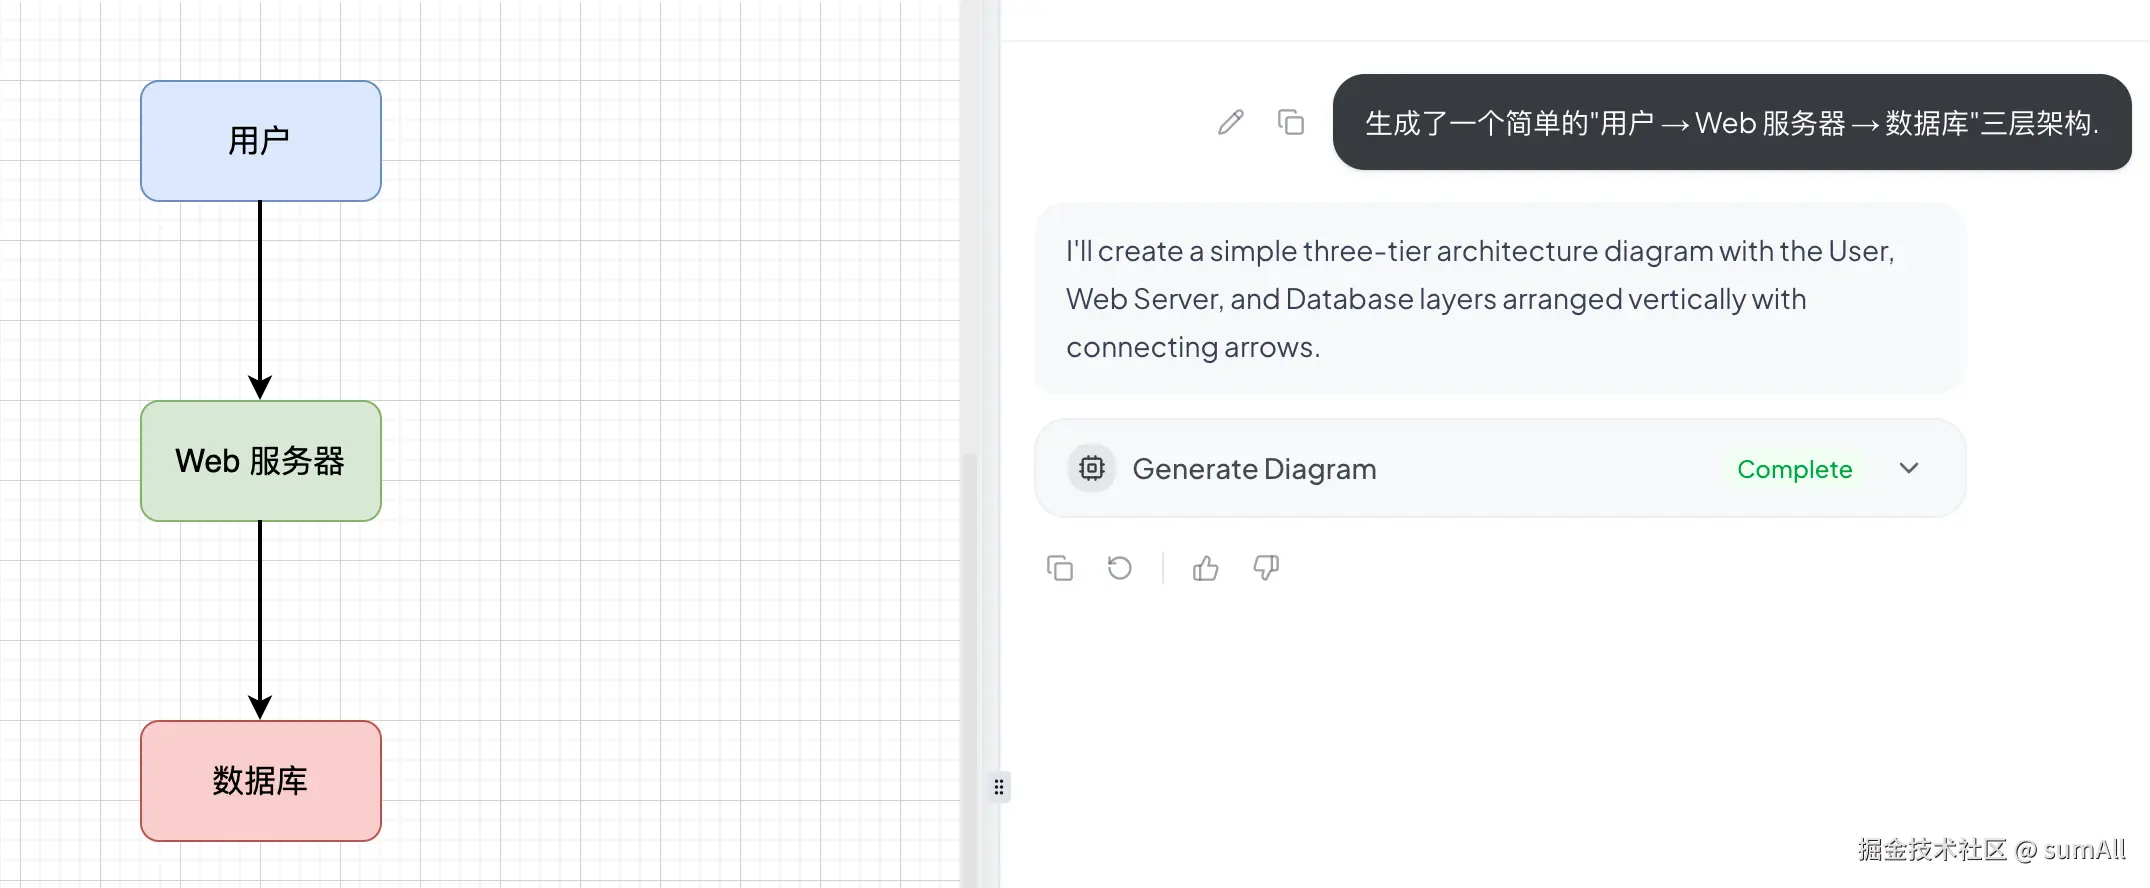Image resolution: width=2150 pixels, height=888 pixels.
Task: Click the pencil edit icon beside the user message
Action: [1231, 122]
